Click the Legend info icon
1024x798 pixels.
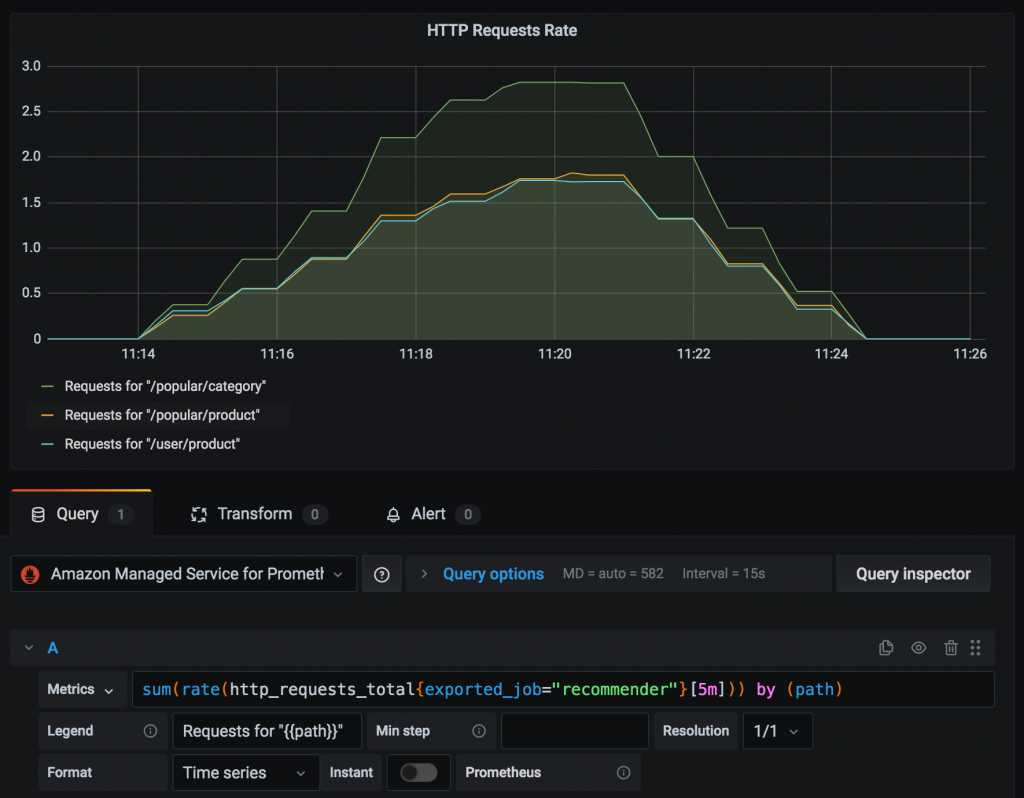(x=150, y=731)
